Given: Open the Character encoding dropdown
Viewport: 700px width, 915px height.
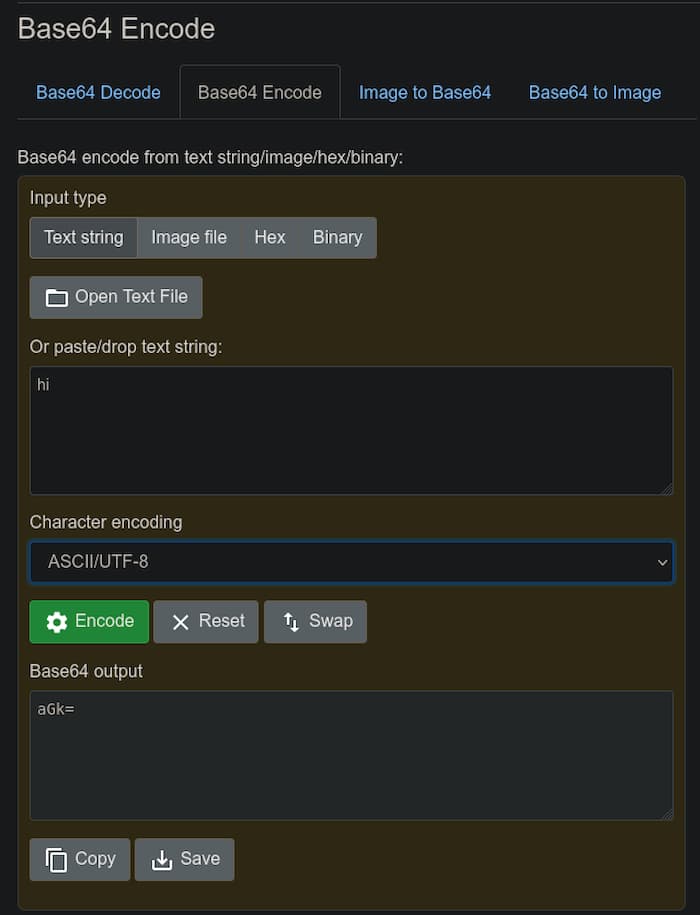Looking at the screenshot, I should pos(350,562).
